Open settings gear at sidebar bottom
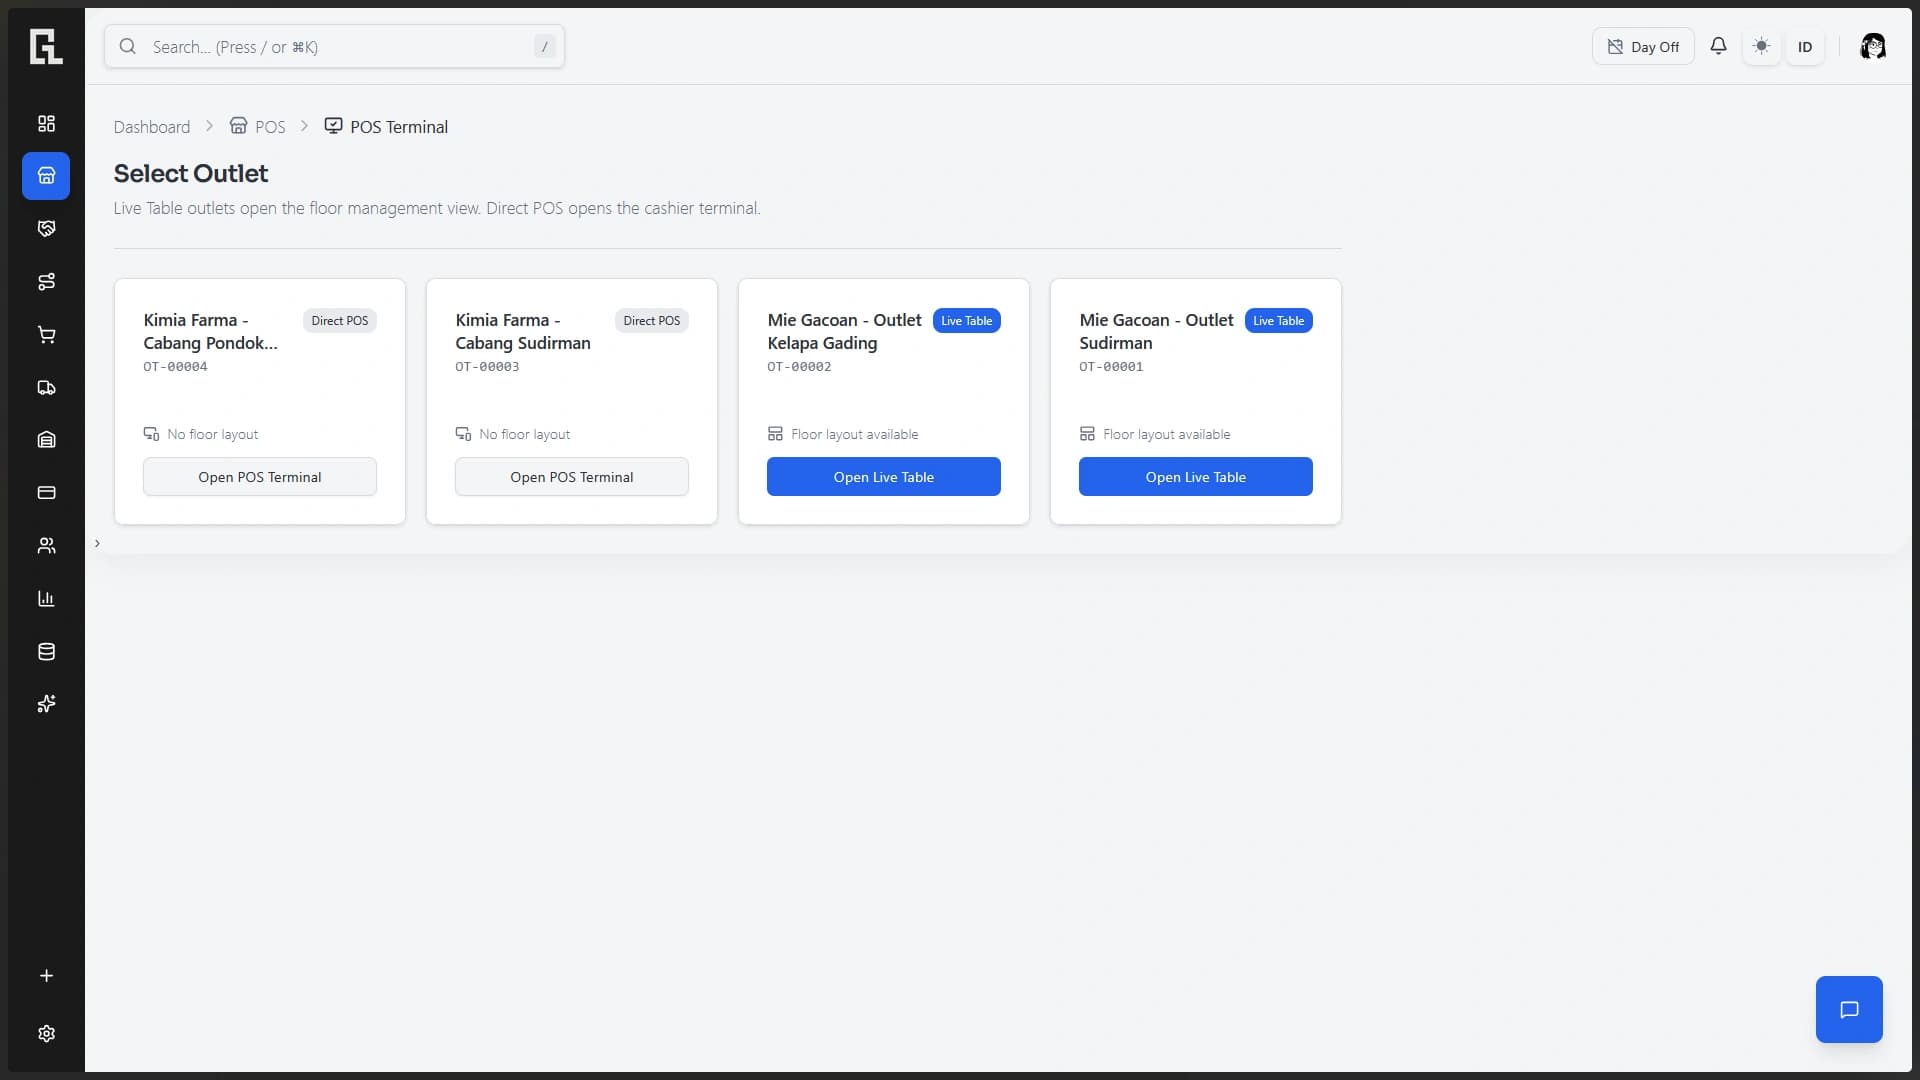The width and height of the screenshot is (1920, 1080). pyautogui.click(x=46, y=1034)
